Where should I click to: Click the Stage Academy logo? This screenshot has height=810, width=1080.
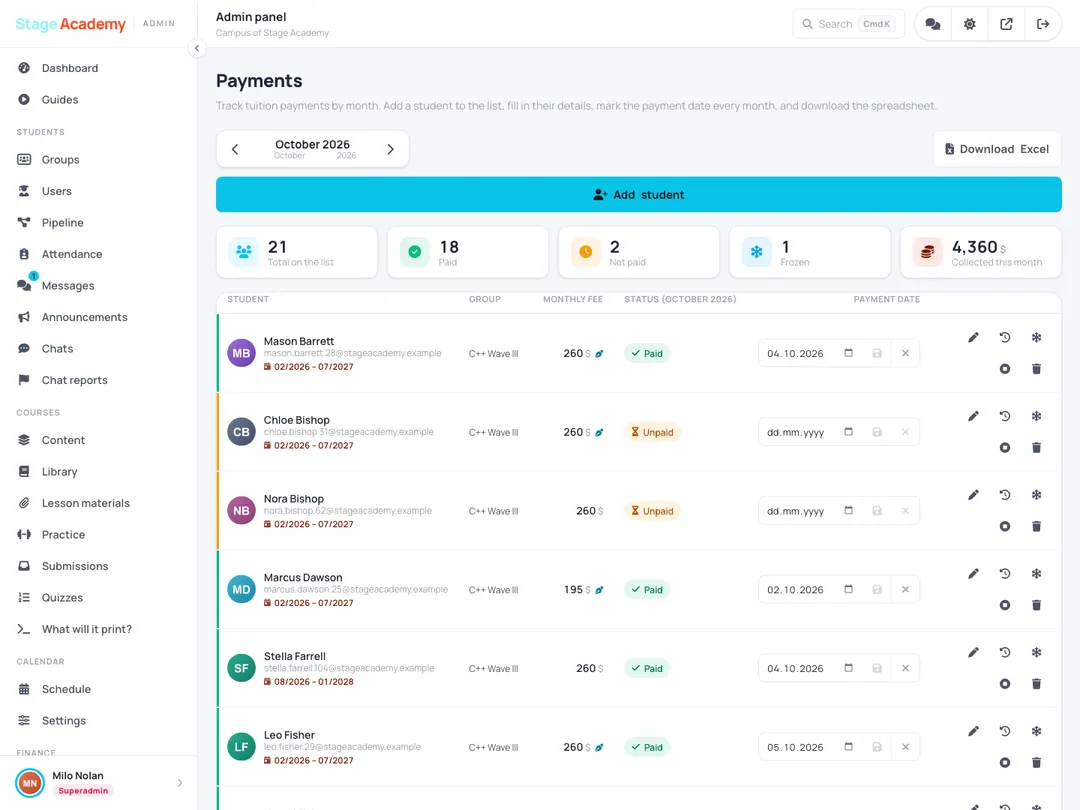click(71, 24)
